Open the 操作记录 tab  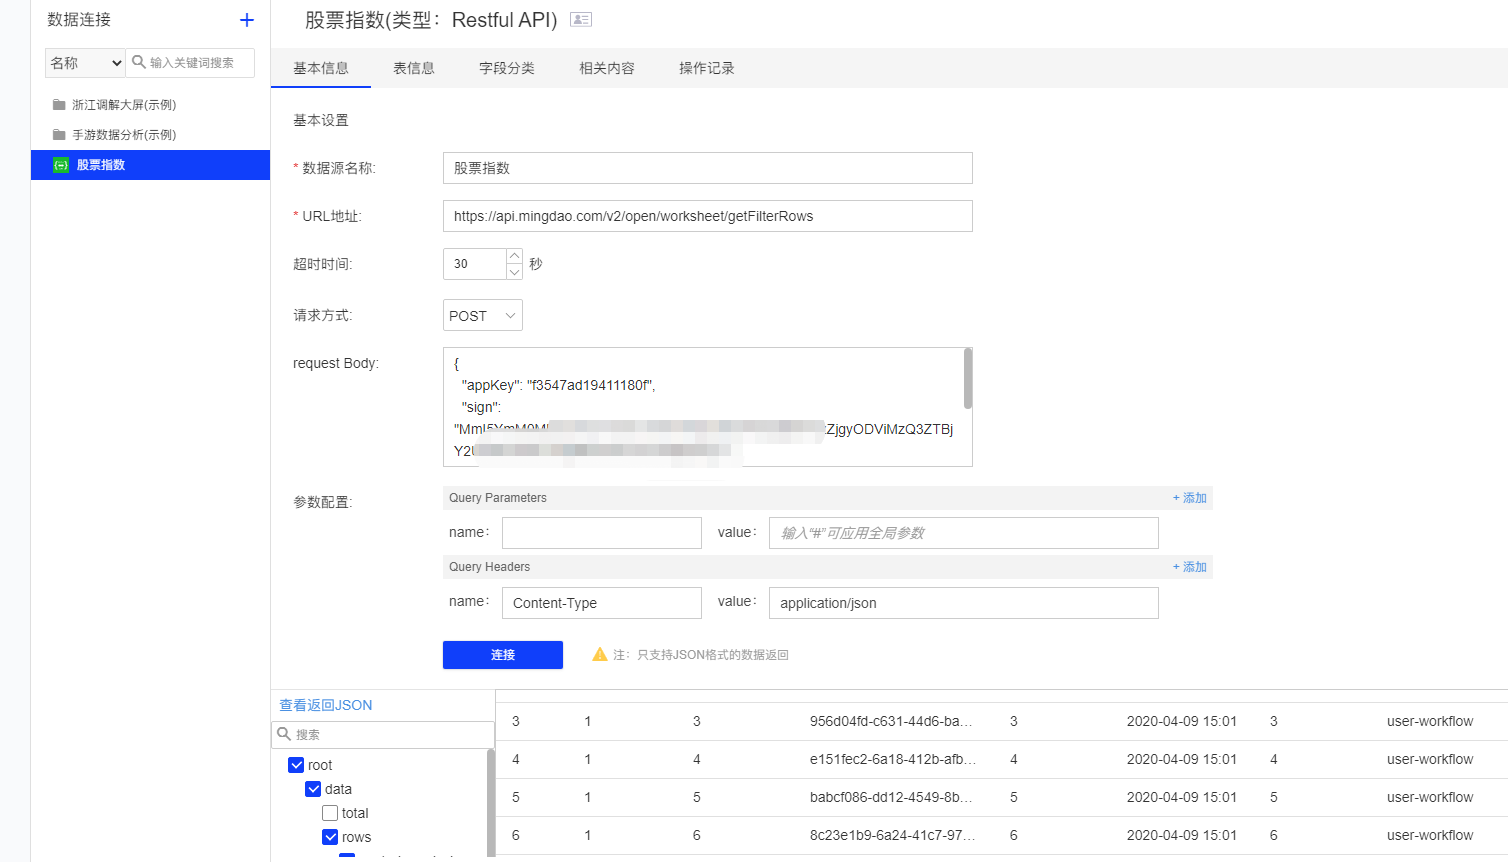pyautogui.click(x=706, y=68)
